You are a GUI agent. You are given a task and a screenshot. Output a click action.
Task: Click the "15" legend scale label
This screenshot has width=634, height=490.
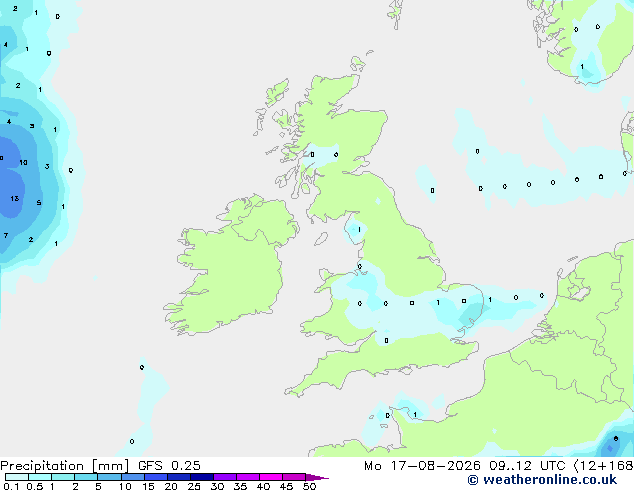(x=148, y=486)
